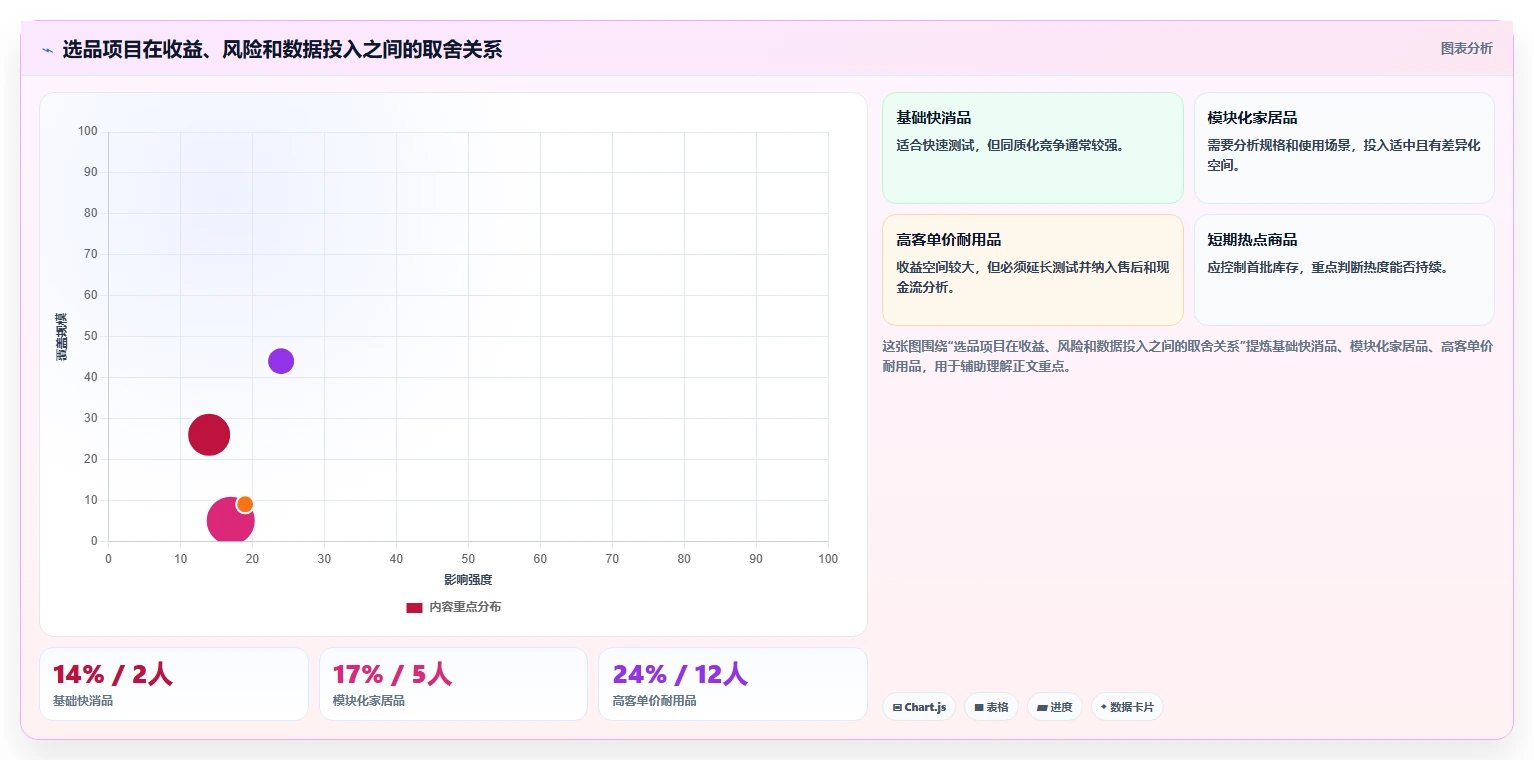1534x760 pixels.
Task: Click the 影响强度 x-axis label
Action: point(468,580)
